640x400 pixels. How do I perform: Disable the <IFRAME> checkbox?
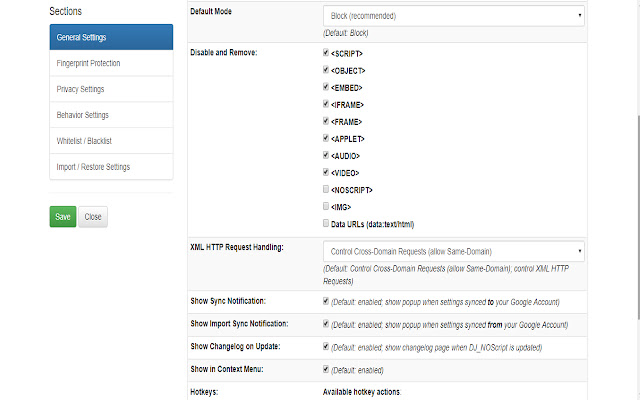point(326,104)
